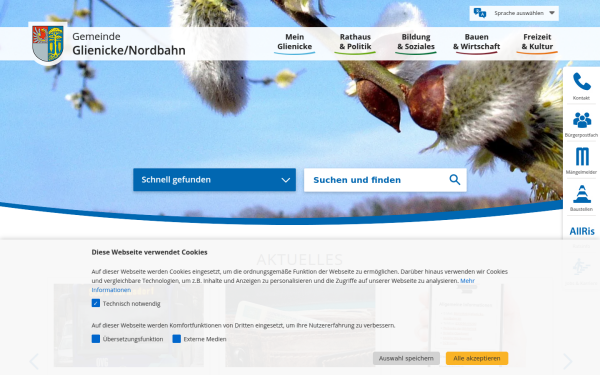Click the Gemeinde Glienicke/Nordbahn site title
The image size is (600, 375).
point(129,44)
